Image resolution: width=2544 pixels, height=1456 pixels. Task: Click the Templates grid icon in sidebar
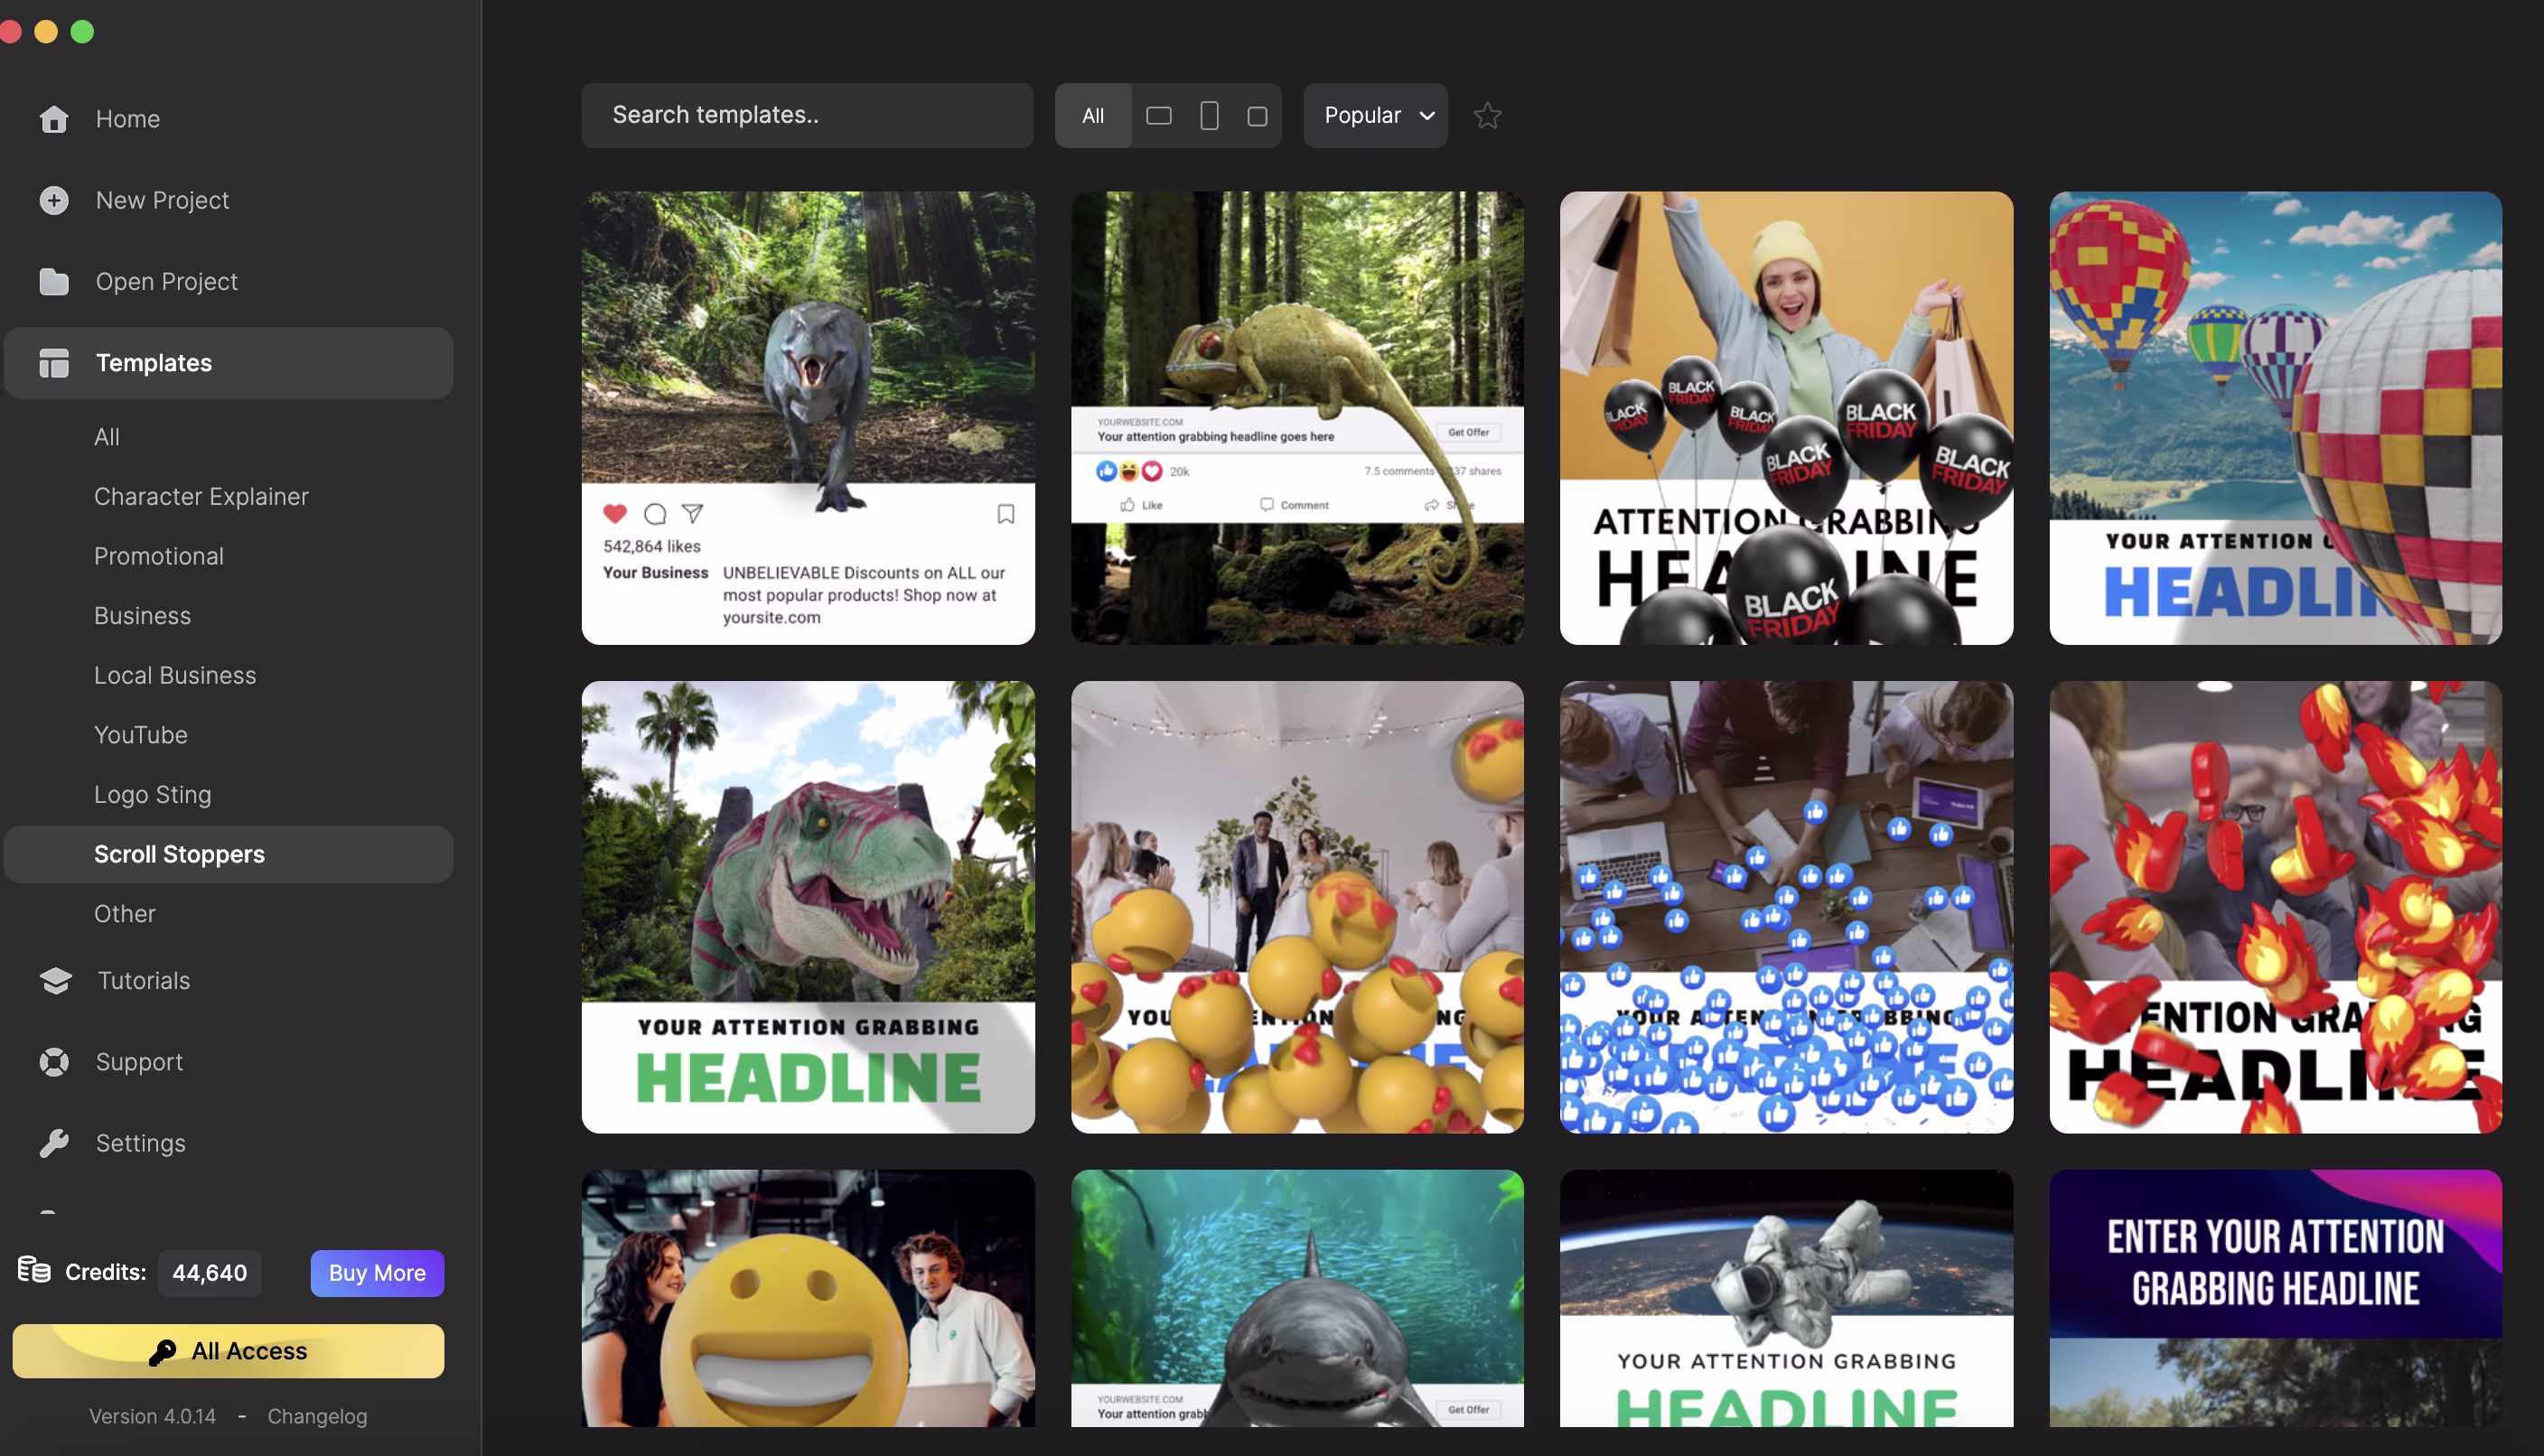53,362
